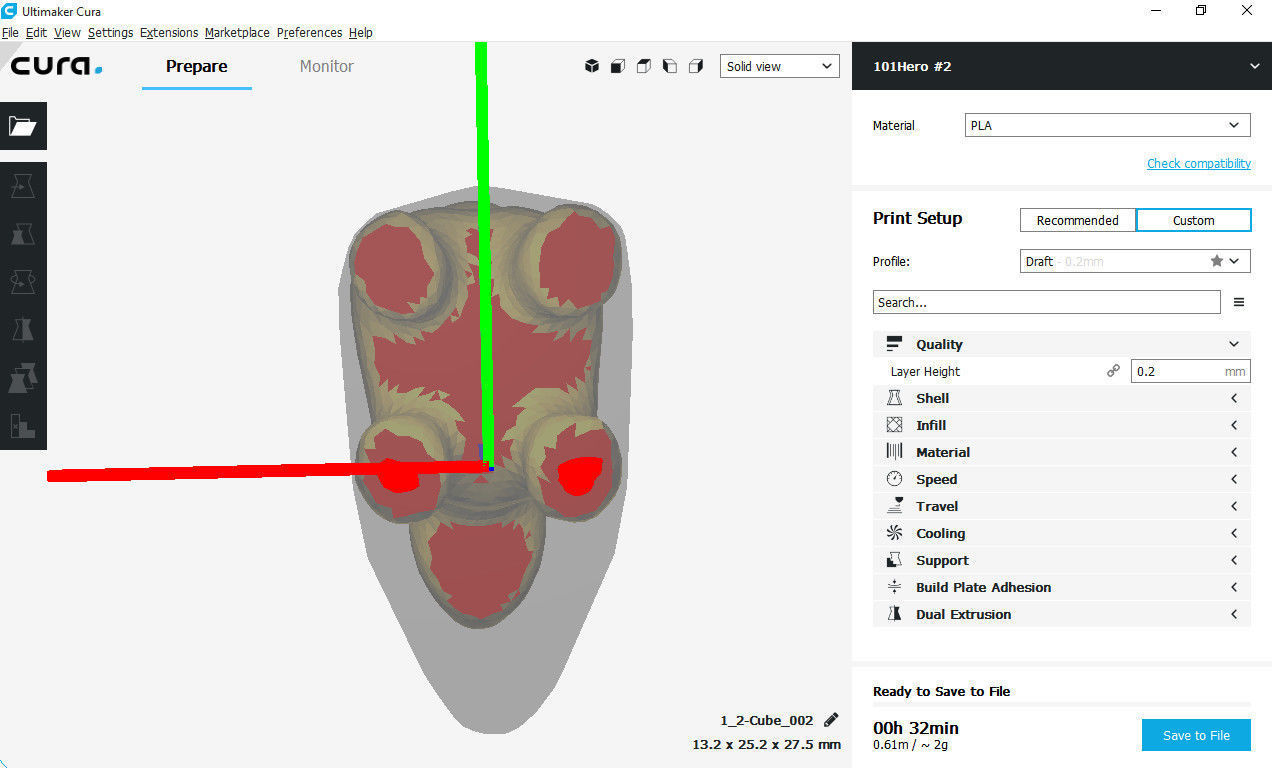Open the Per Model Settings tool
The width and height of the screenshot is (1272, 768).
tap(23, 378)
